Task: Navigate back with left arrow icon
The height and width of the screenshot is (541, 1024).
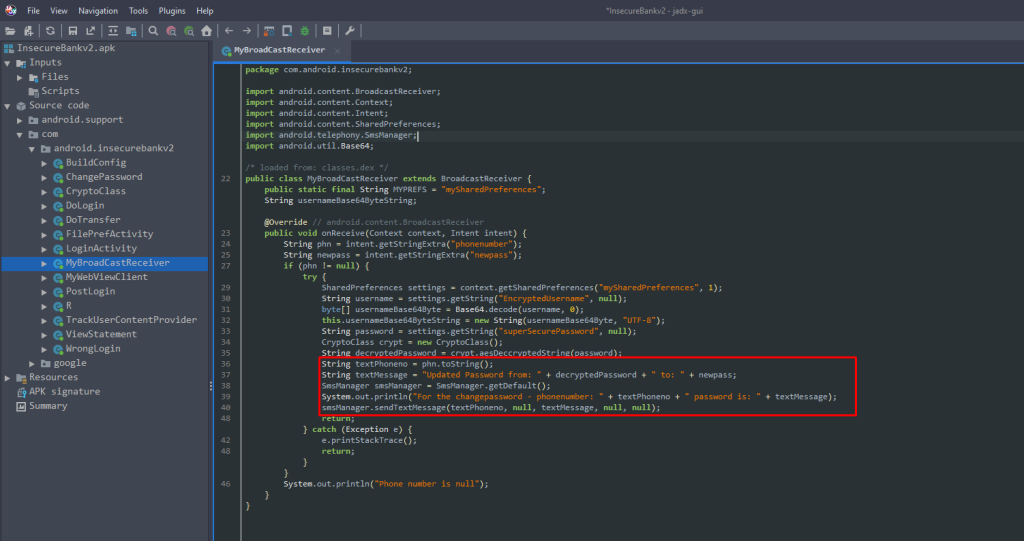Action: click(229, 31)
